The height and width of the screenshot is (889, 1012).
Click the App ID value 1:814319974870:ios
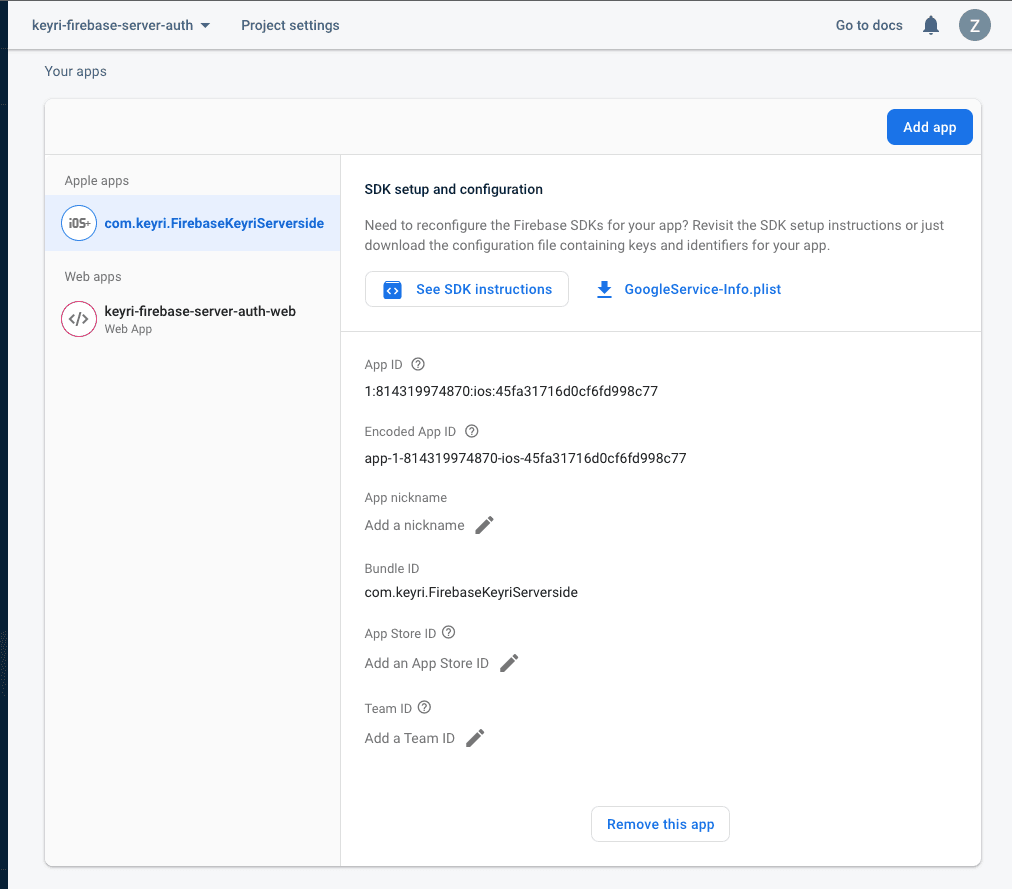coord(511,391)
